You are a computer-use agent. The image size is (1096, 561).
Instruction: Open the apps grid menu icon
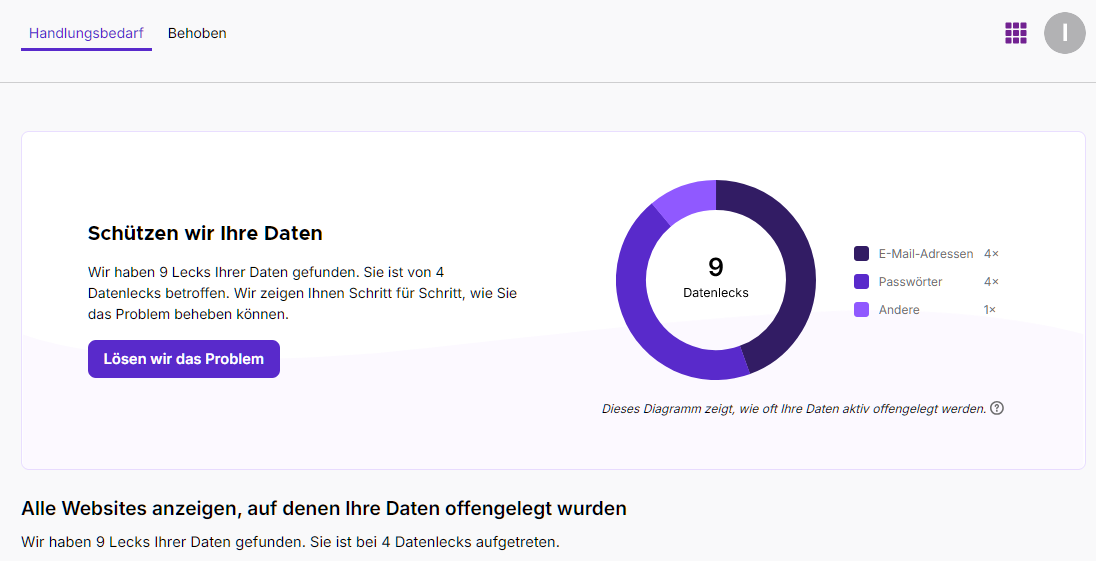point(1016,33)
